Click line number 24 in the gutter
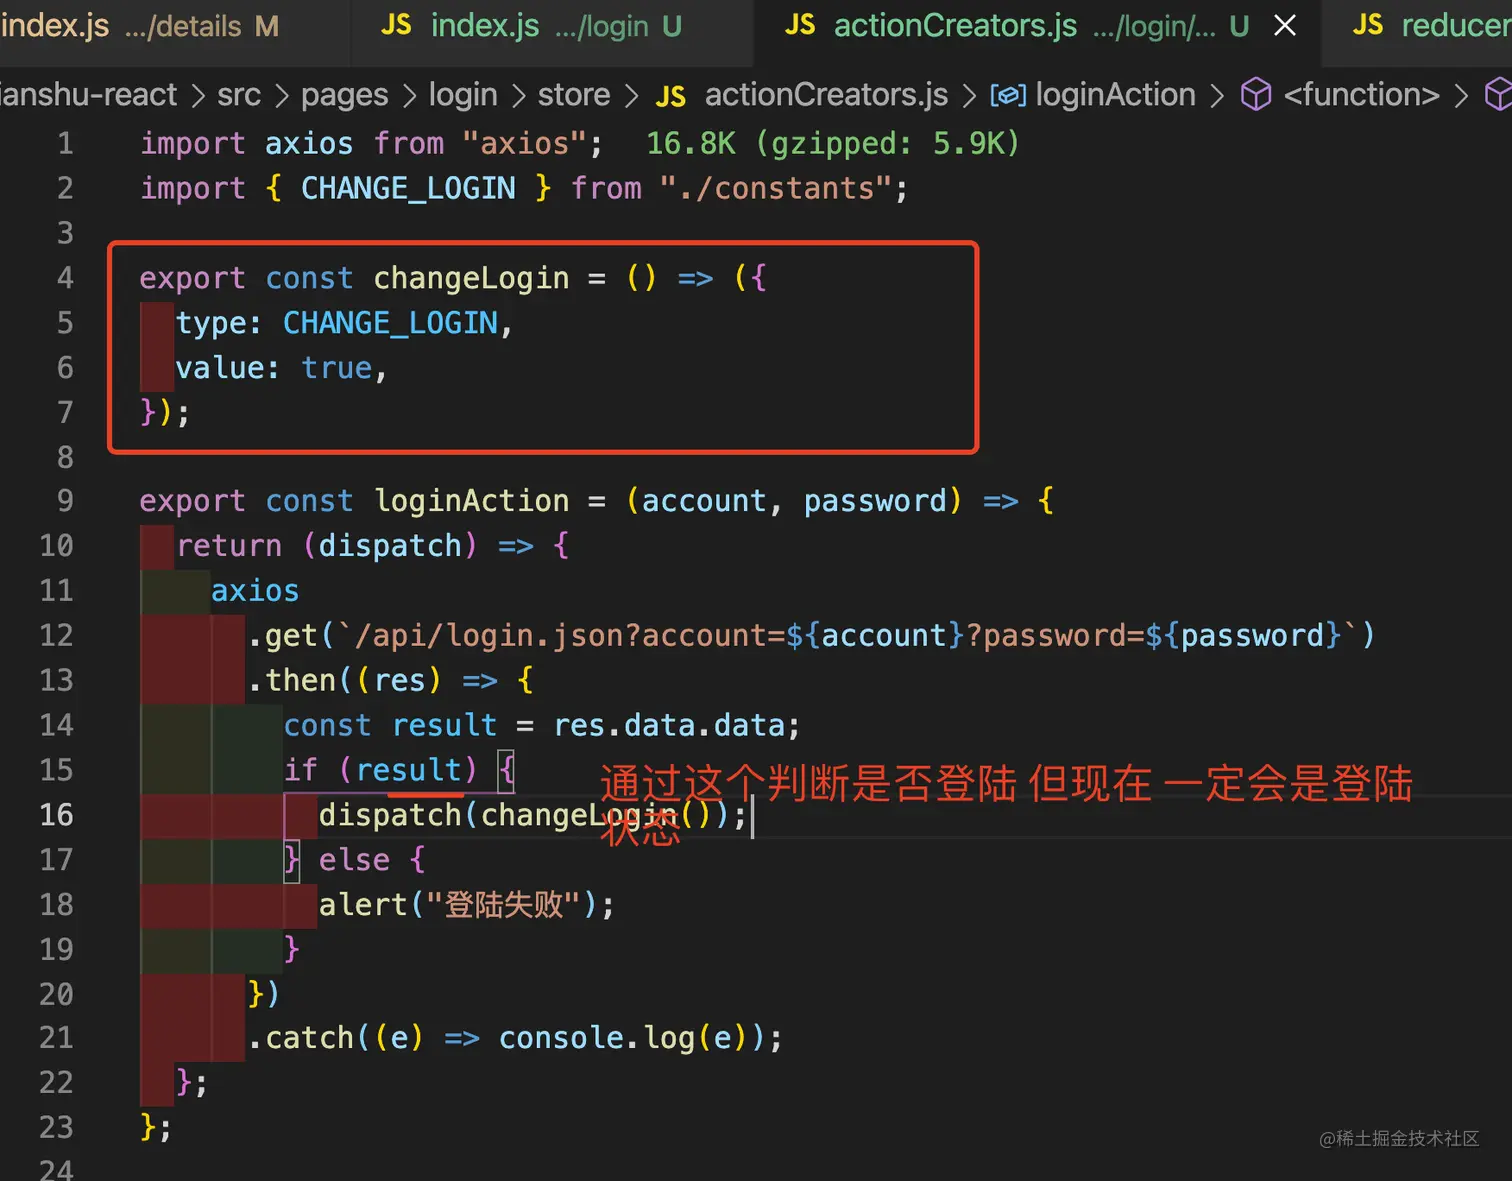This screenshot has height=1181, width=1512. point(56,1168)
